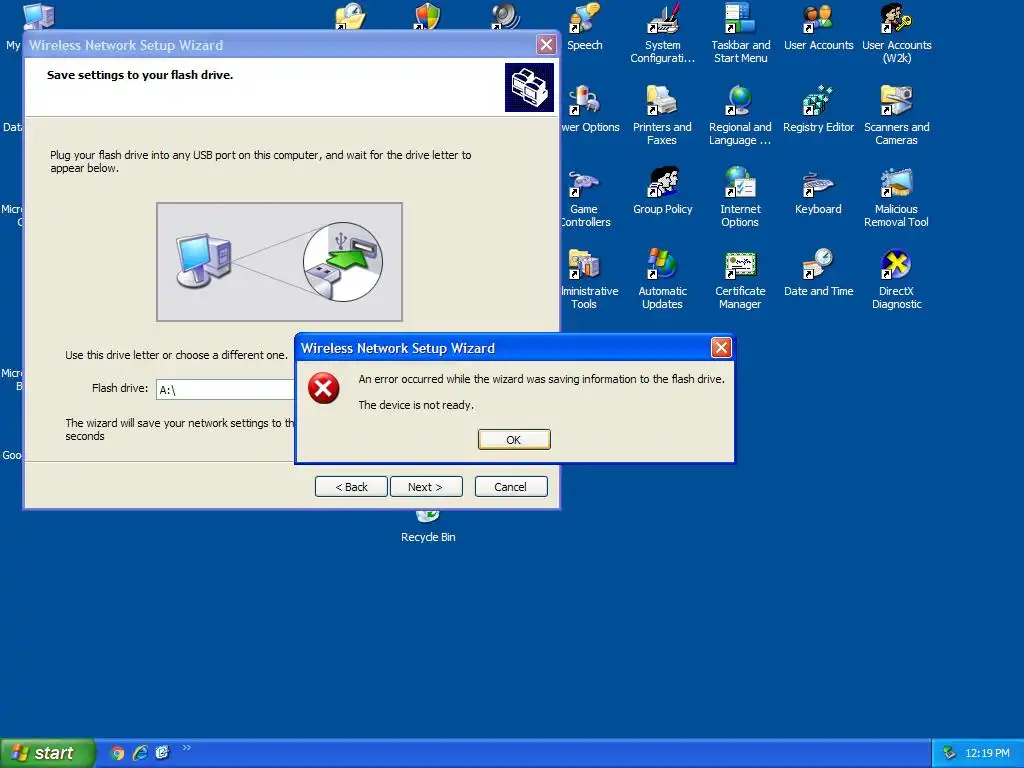Click the Flash drive letter field
1024x768 pixels.
(225, 390)
